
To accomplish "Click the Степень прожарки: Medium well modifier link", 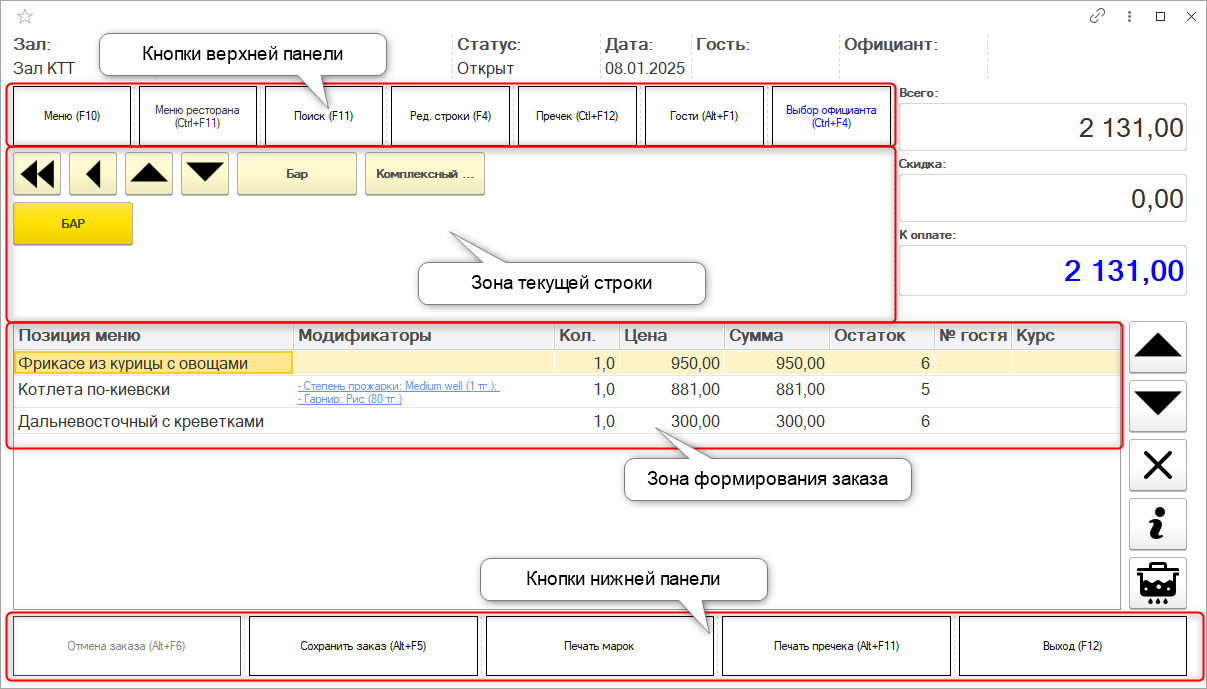I will (x=398, y=385).
